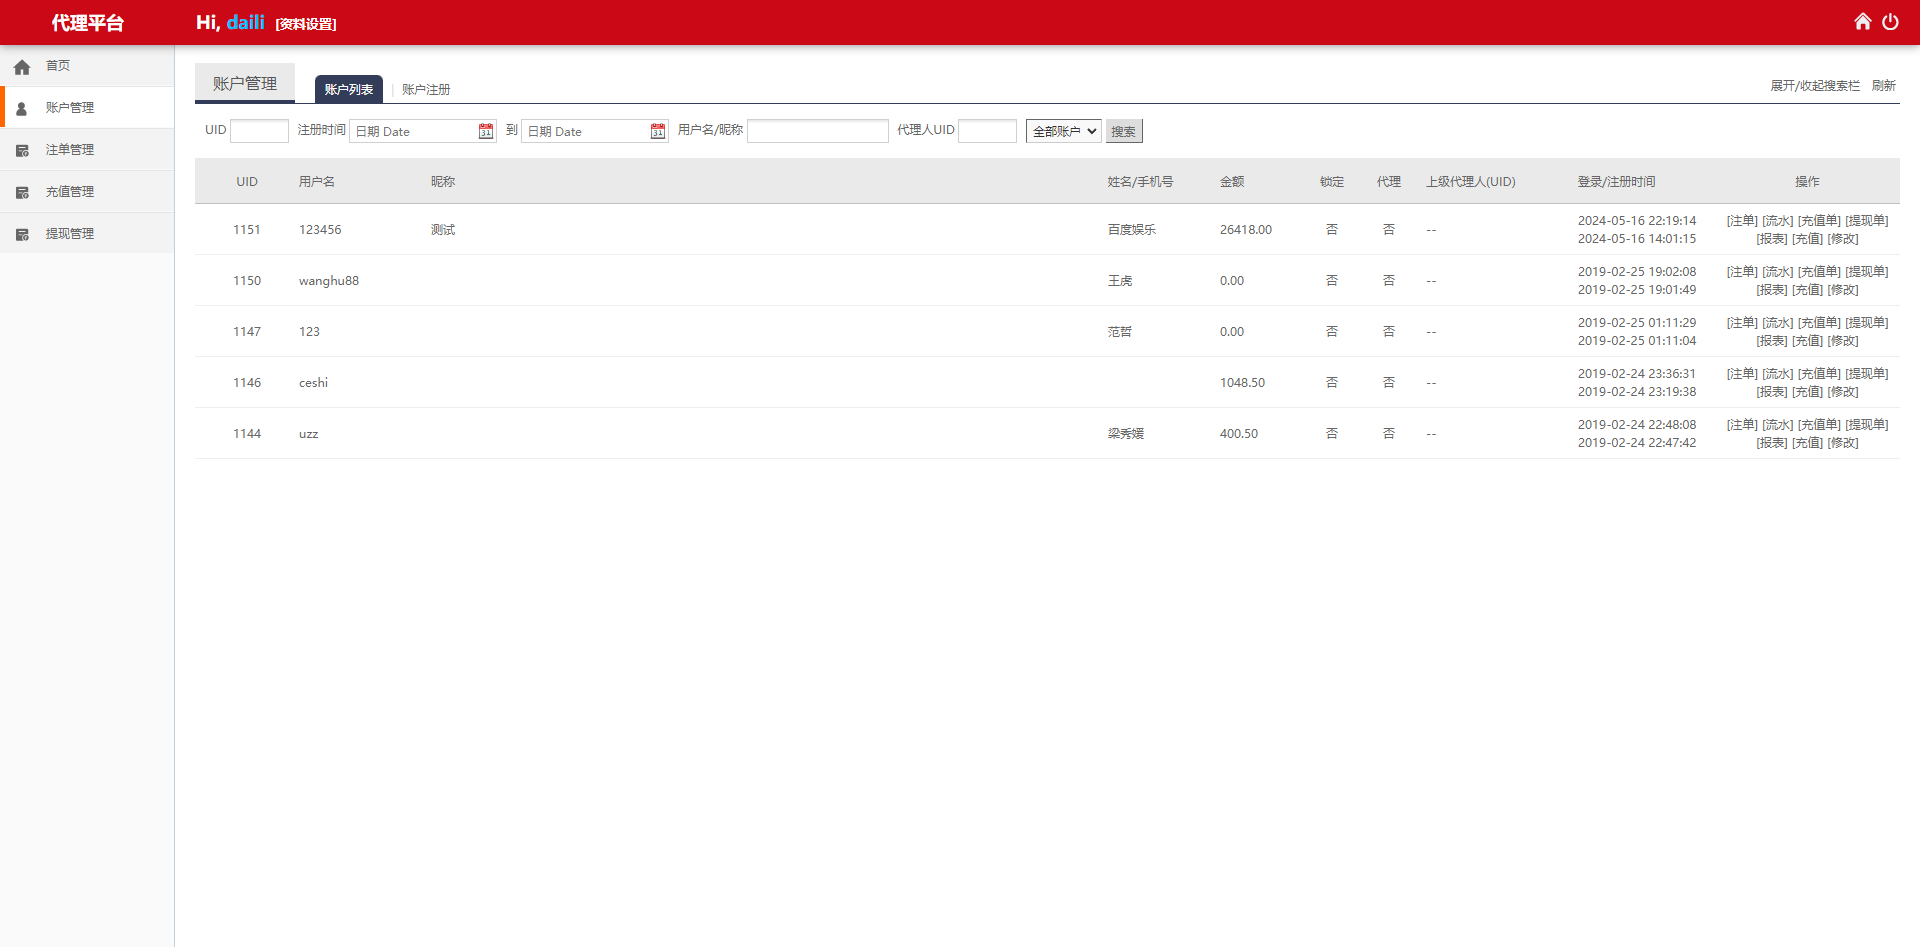Click [注单] for user 123456

coord(1742,221)
